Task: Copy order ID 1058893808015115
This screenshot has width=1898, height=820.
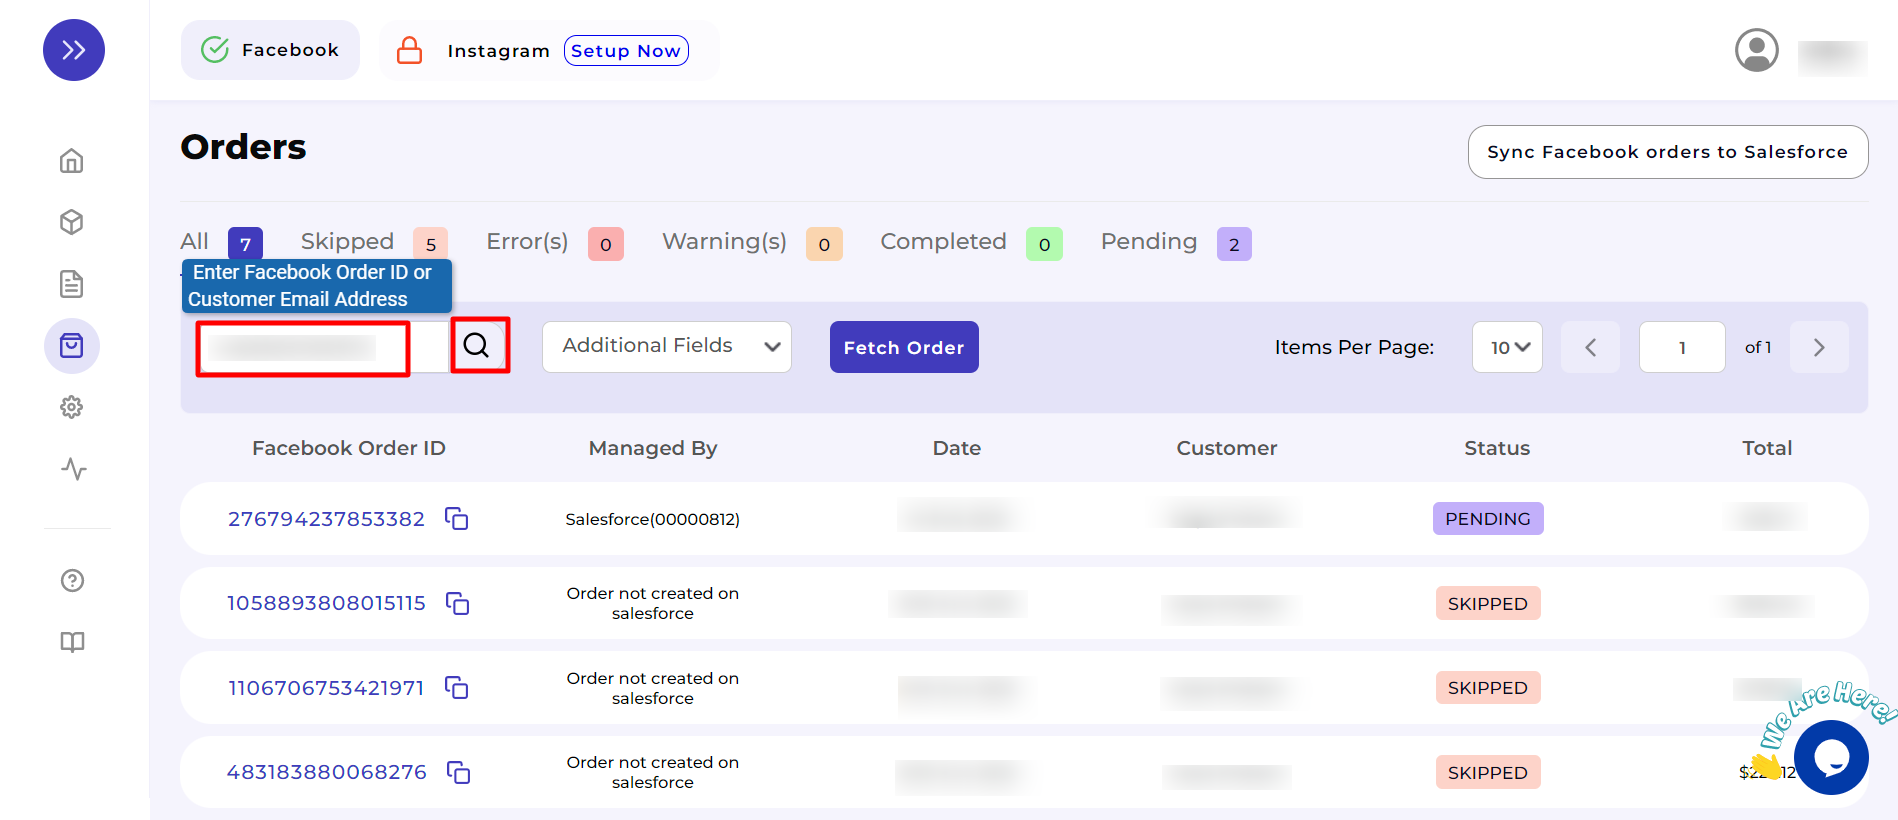Action: 457,604
